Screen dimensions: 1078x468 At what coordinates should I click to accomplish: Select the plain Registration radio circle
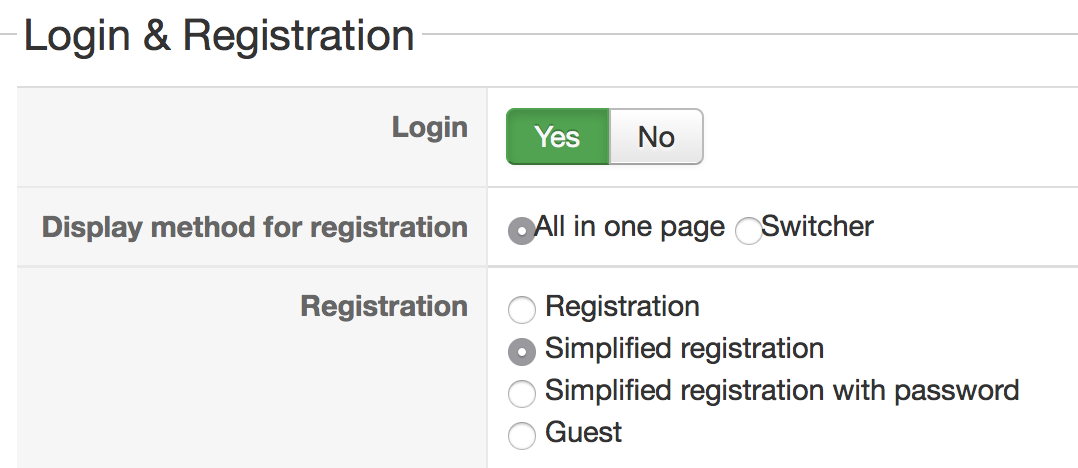pyautogui.click(x=522, y=310)
